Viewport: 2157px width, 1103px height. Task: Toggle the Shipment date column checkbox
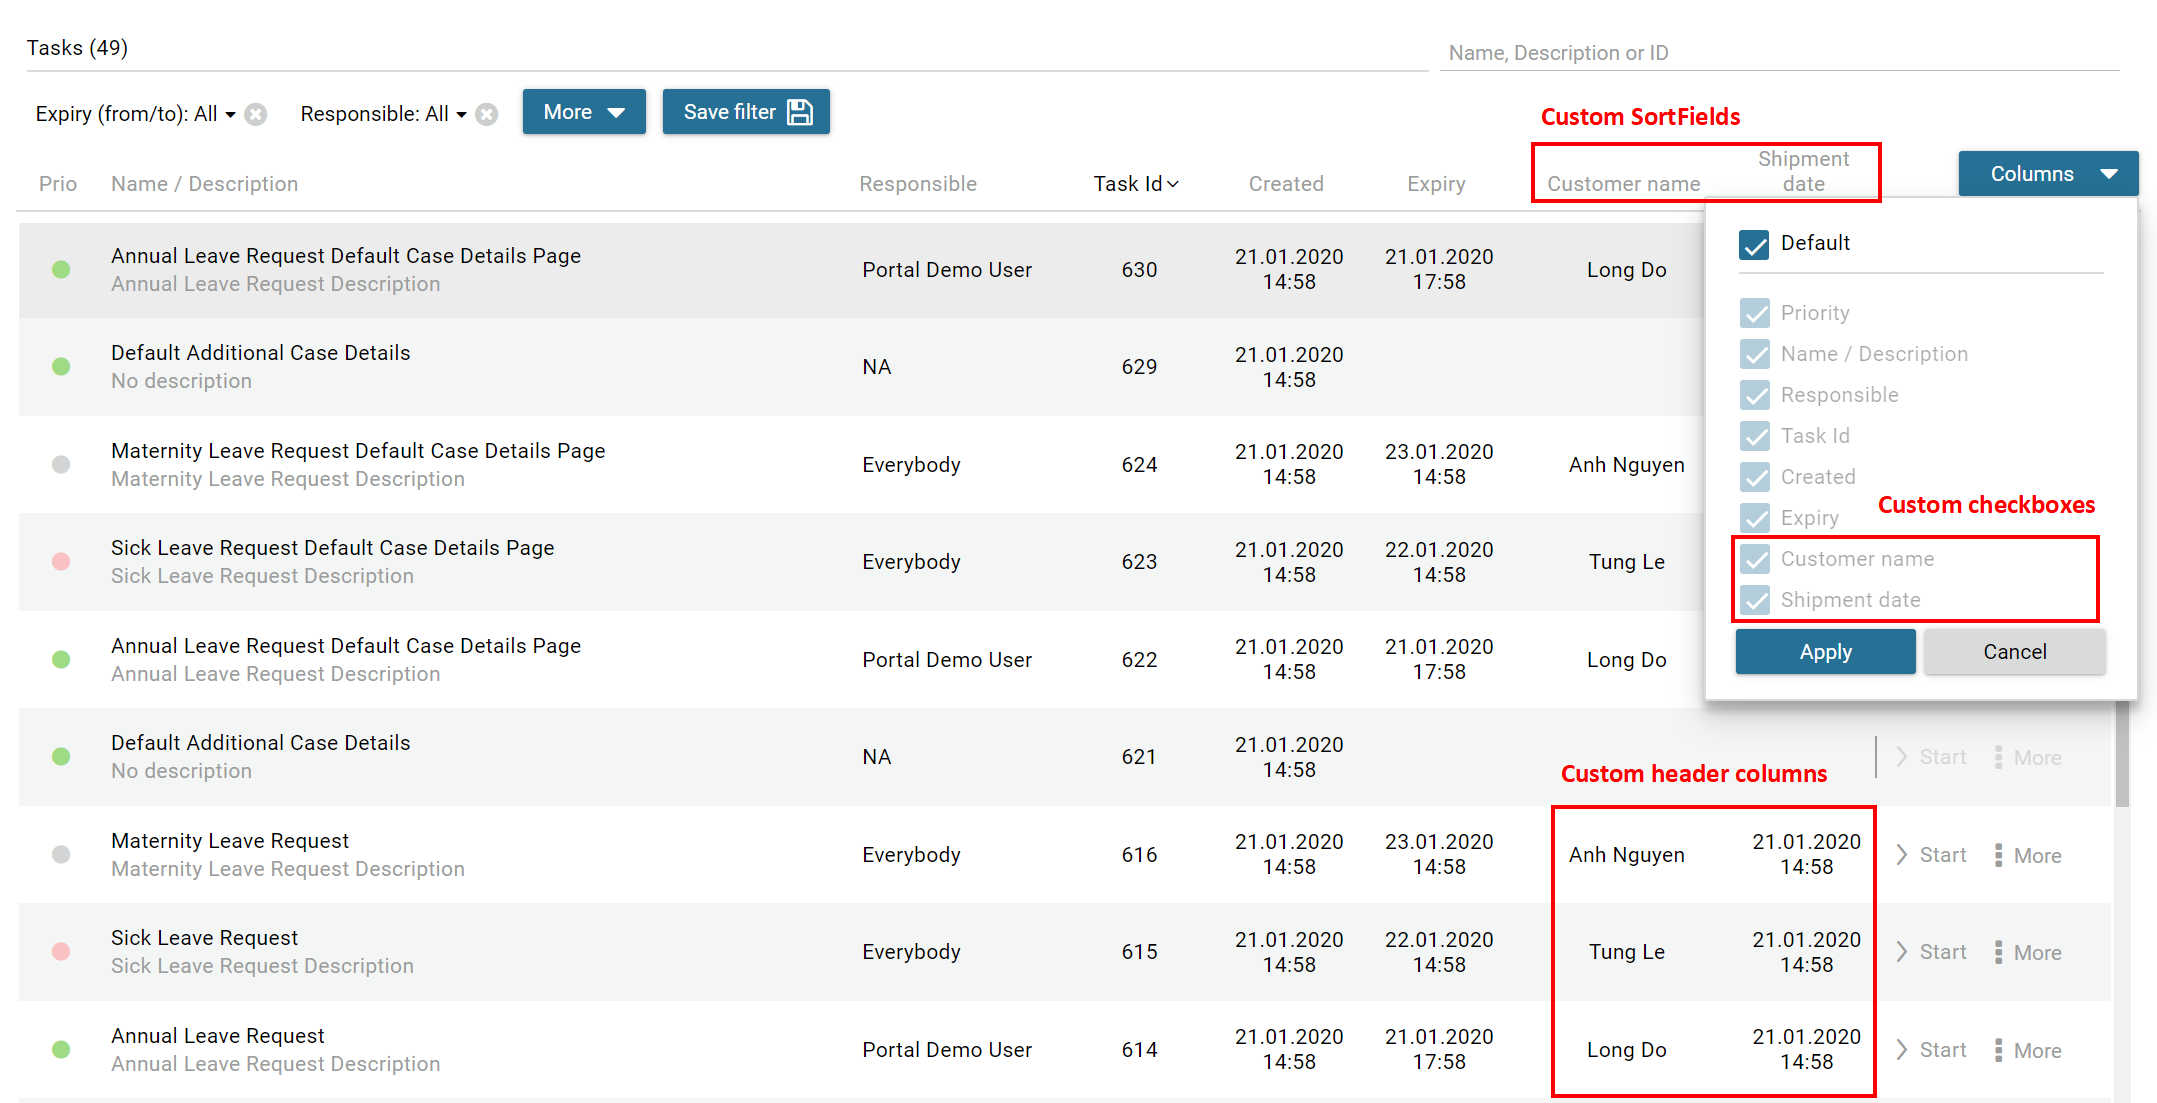[1754, 600]
